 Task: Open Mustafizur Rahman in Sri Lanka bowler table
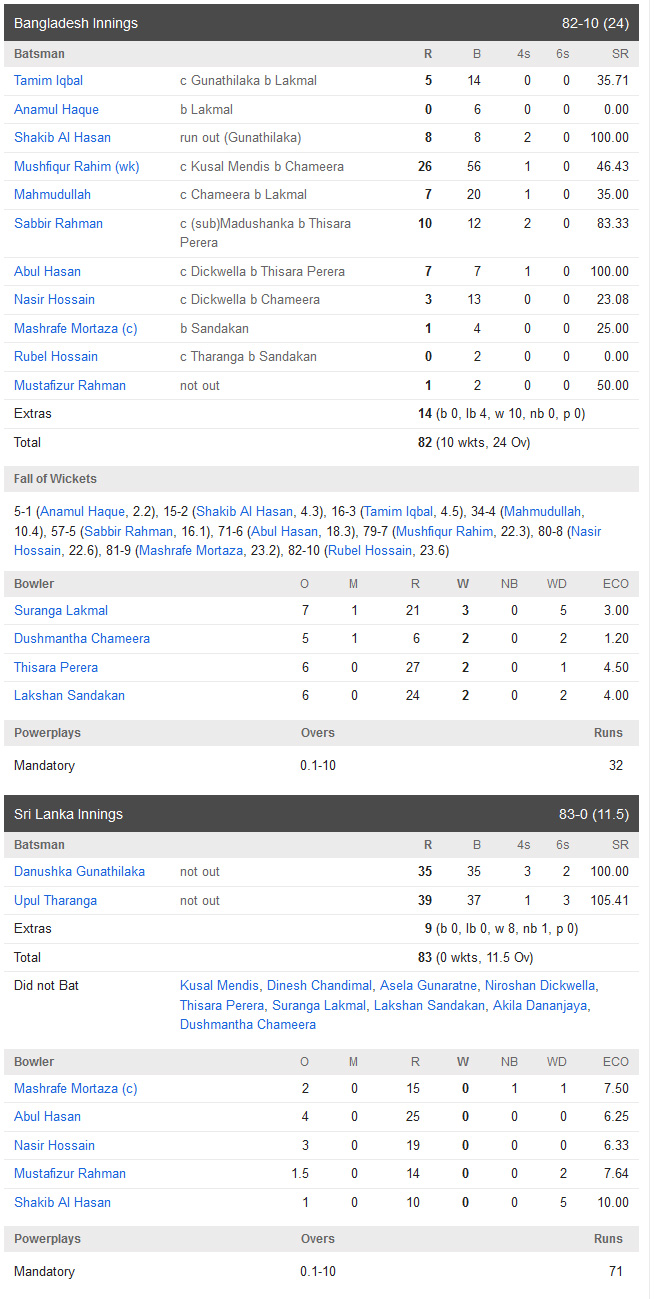pos(70,1173)
